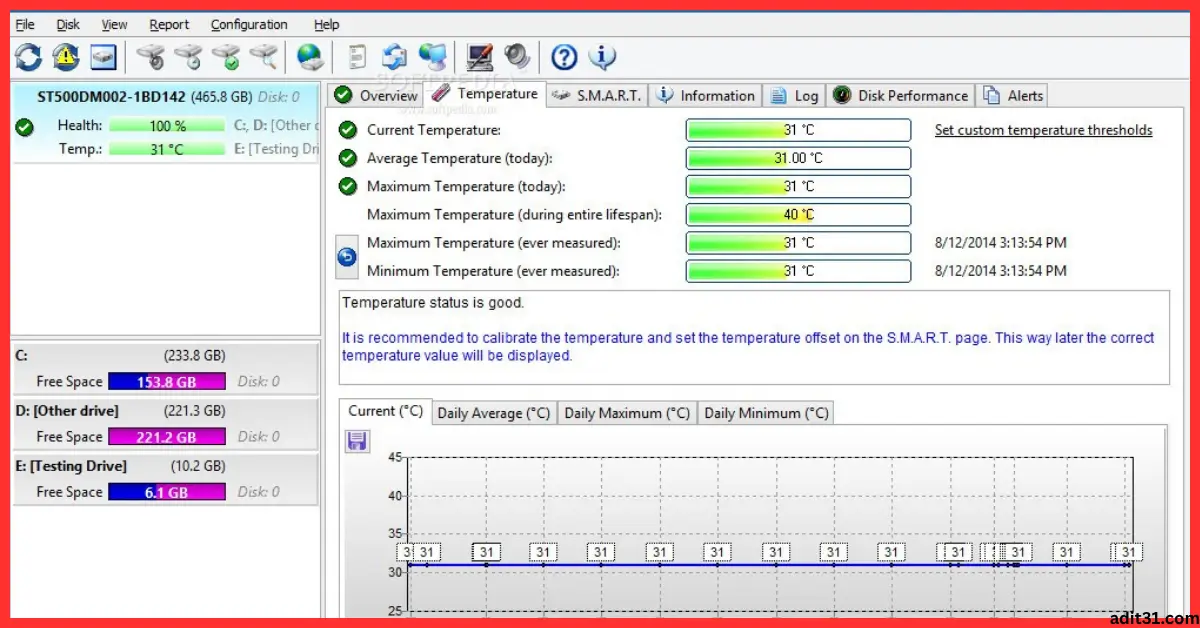This screenshot has height=628, width=1200.
Task: Click the monitor with screwdriver configuration icon
Action: 479,57
